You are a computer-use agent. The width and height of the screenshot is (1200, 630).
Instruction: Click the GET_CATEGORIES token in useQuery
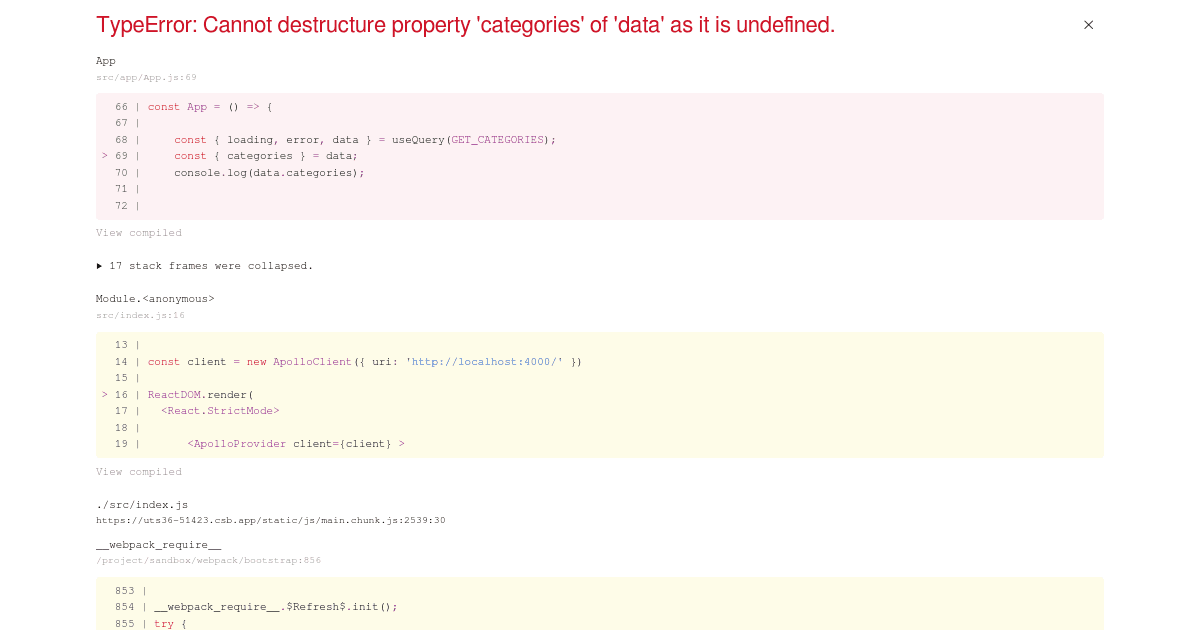click(497, 140)
